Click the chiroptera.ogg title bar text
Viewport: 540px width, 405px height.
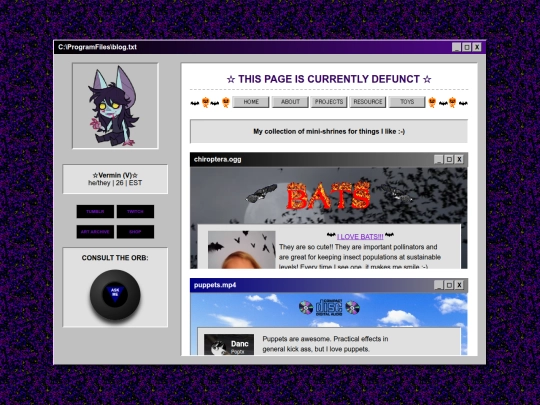[x=218, y=159]
